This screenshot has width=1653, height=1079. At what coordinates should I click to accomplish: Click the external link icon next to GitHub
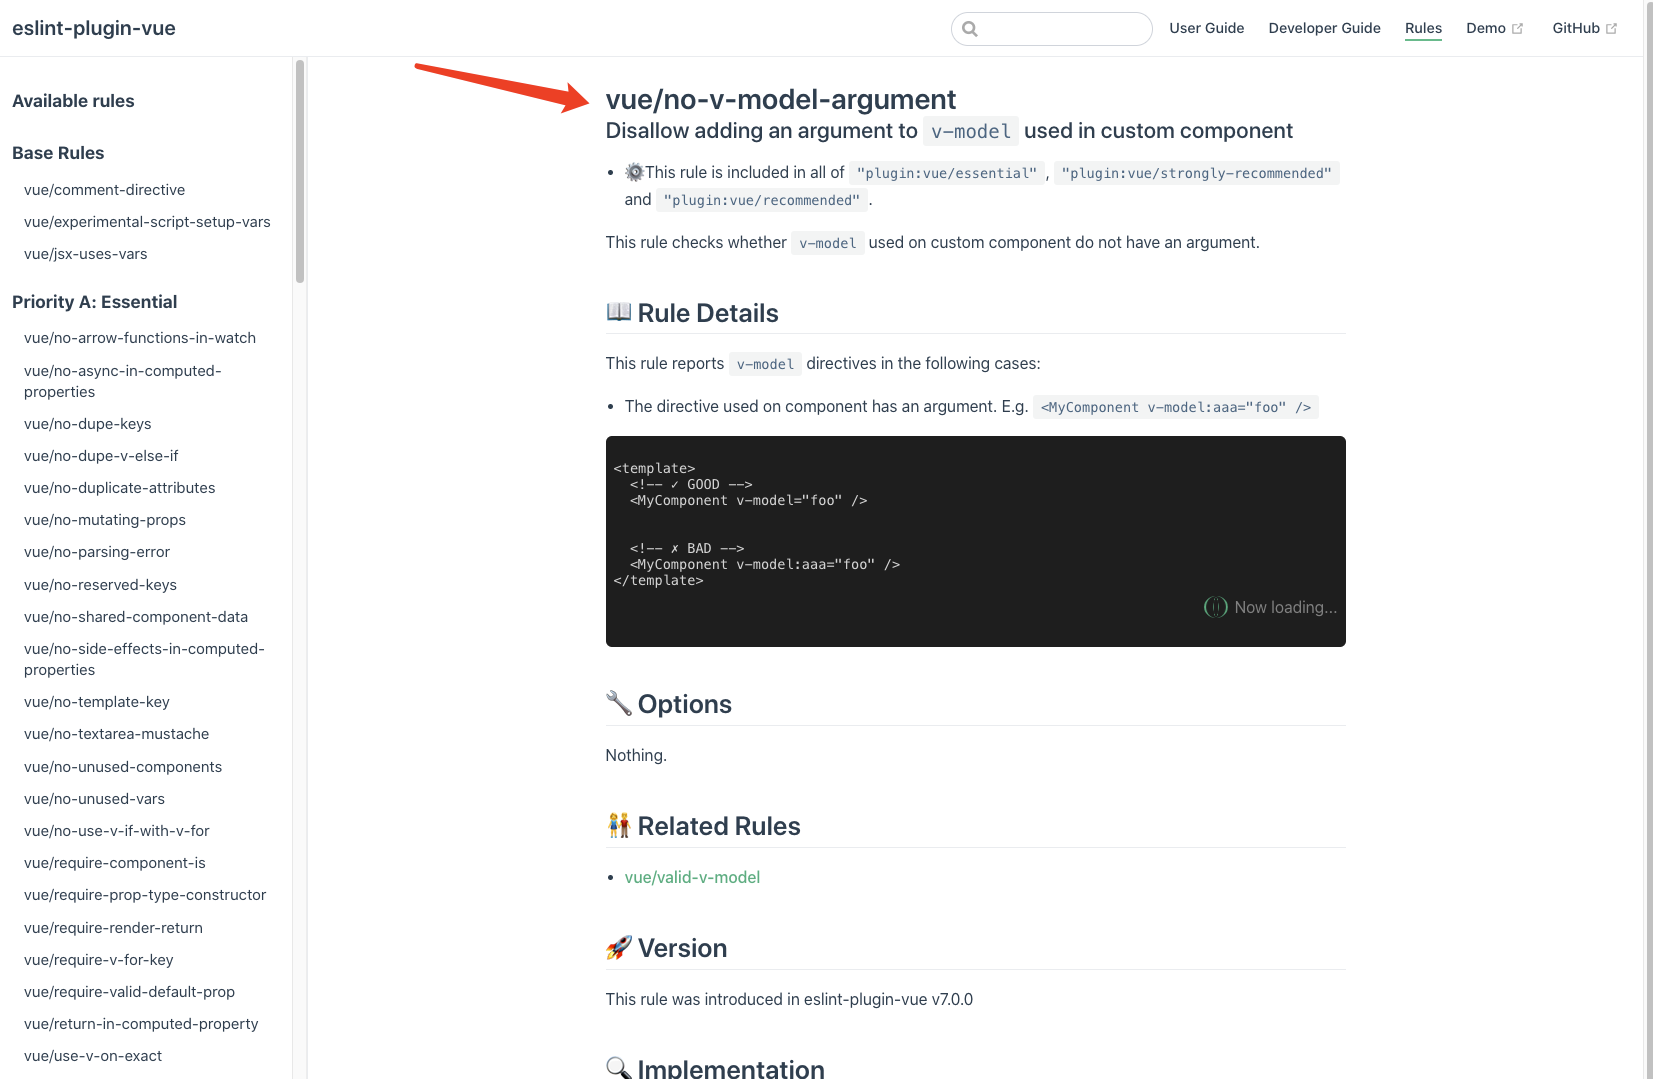(x=1613, y=27)
